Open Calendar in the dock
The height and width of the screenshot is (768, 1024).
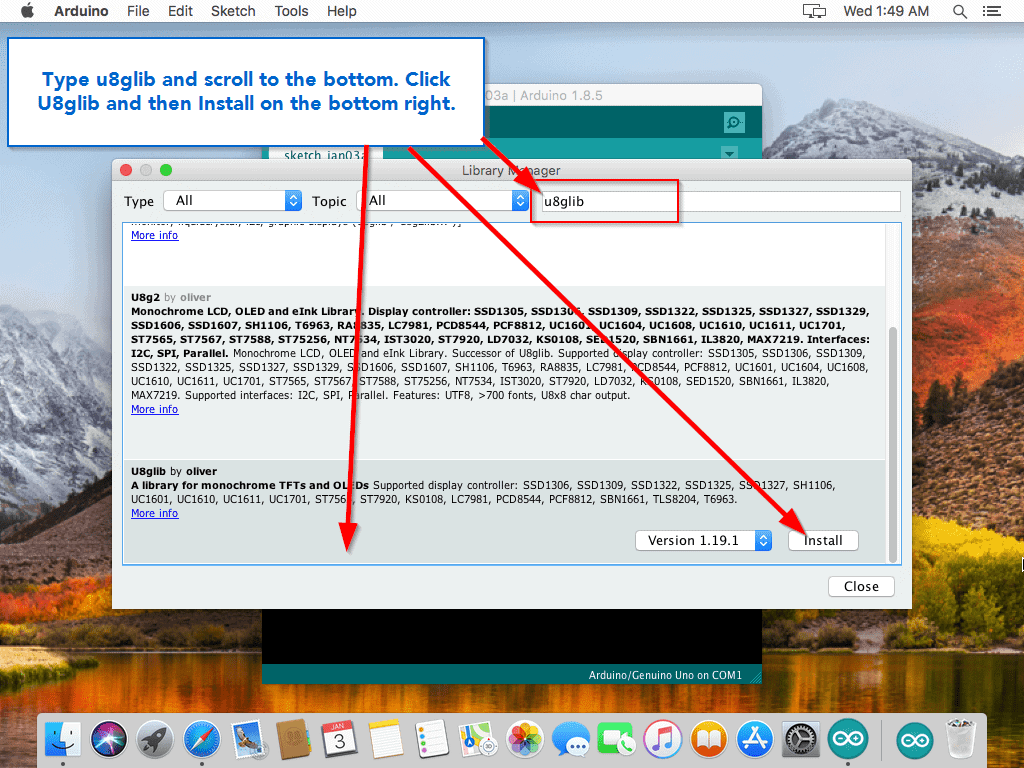(339, 740)
